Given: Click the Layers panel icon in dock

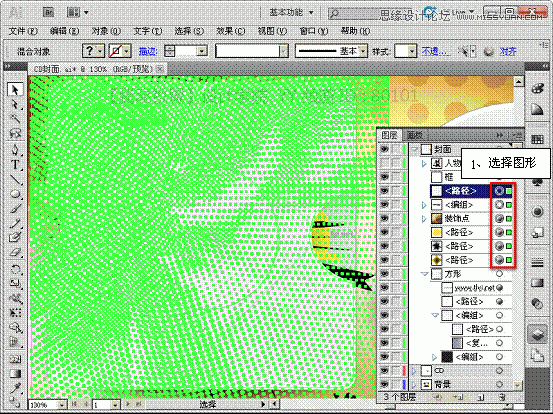Looking at the screenshot, I should point(537,334).
